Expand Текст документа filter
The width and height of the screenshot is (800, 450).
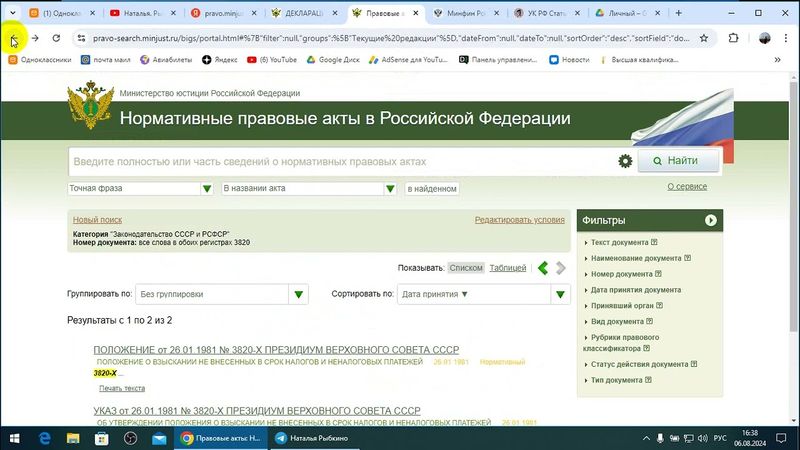(x=619, y=242)
